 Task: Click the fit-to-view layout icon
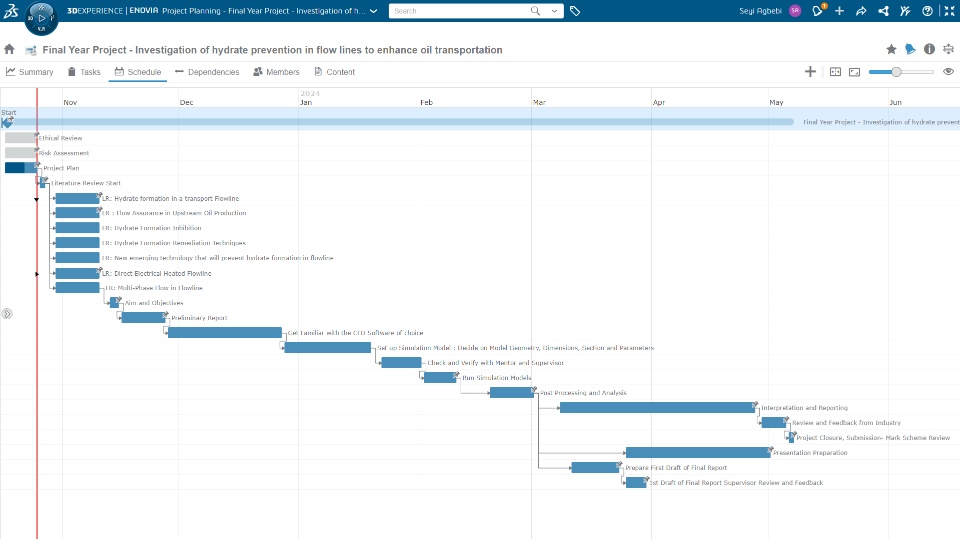[x=835, y=72]
